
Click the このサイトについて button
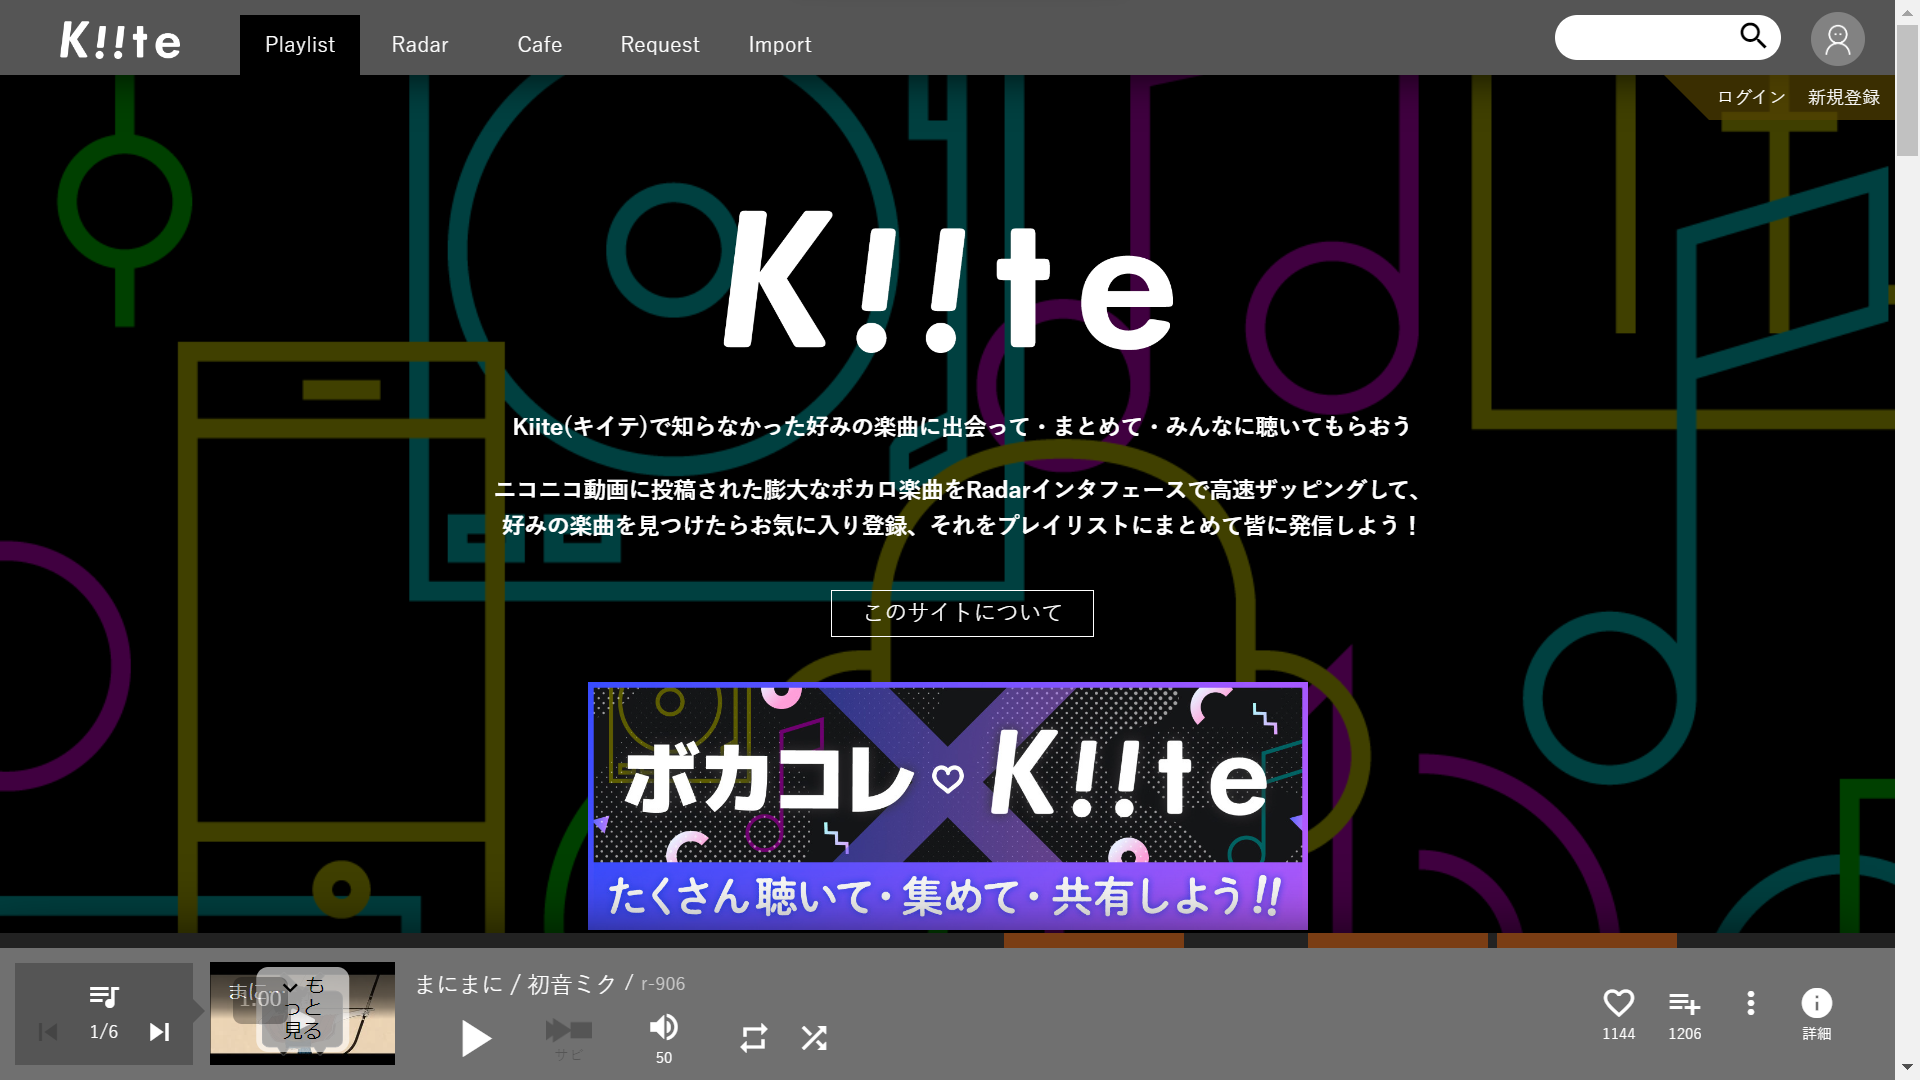pyautogui.click(x=961, y=613)
